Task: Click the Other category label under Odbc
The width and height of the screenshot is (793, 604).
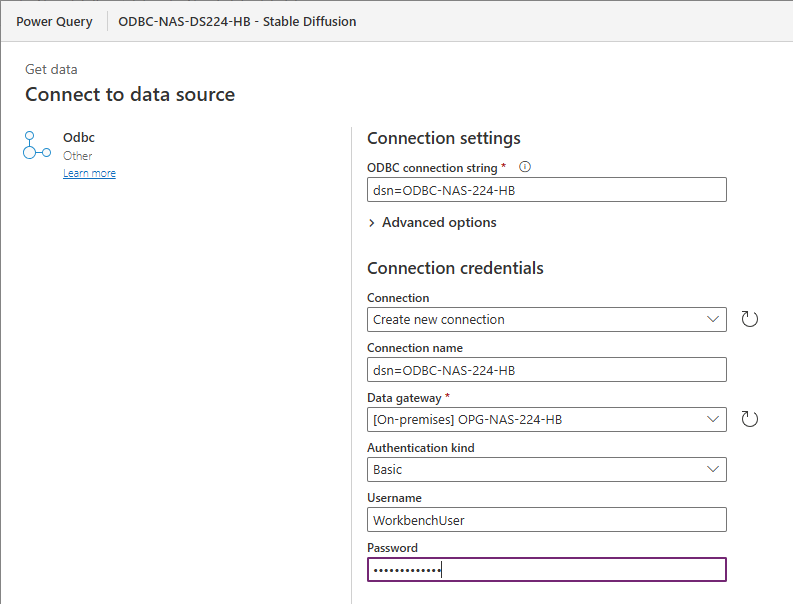Action: tap(77, 156)
